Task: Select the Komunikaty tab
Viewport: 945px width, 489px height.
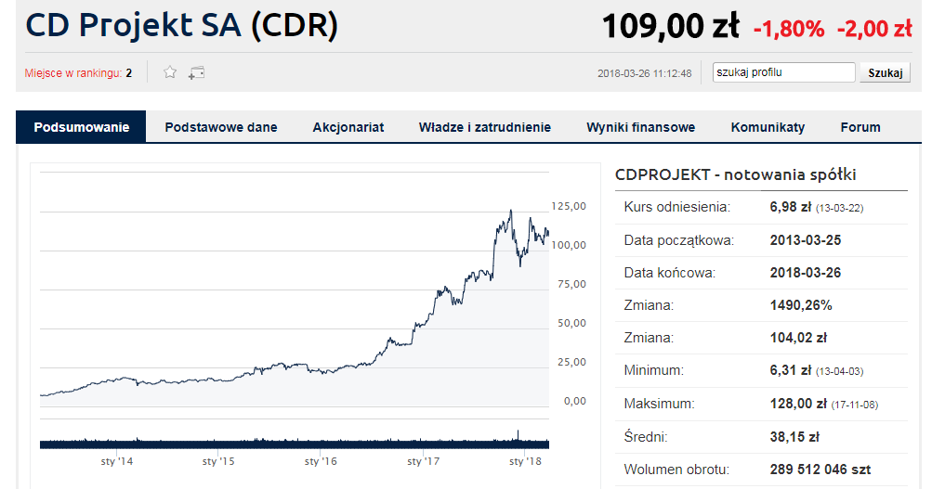Action: click(x=768, y=127)
